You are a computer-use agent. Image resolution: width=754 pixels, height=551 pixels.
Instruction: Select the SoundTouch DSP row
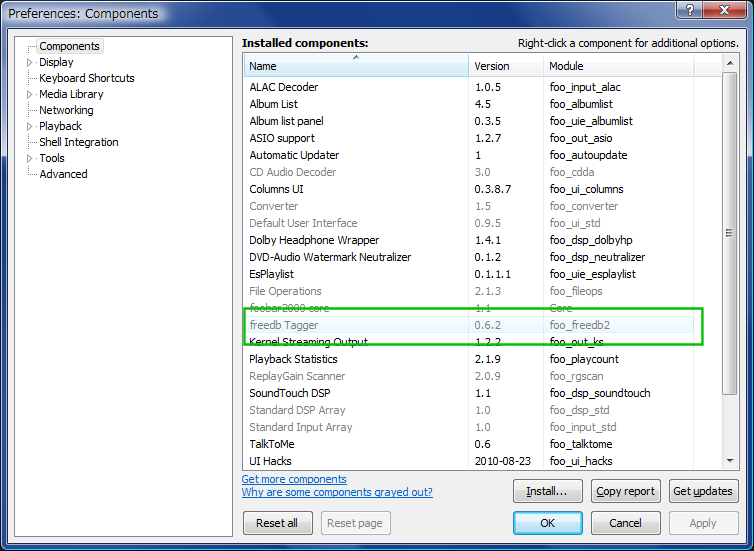(469, 393)
